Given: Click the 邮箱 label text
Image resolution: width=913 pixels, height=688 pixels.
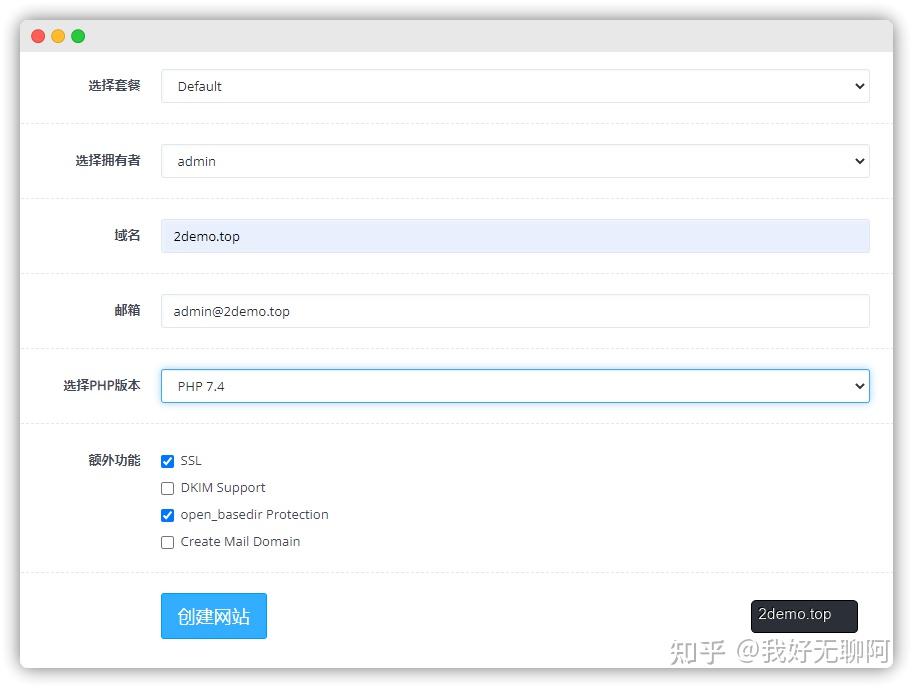Looking at the screenshot, I should (128, 310).
